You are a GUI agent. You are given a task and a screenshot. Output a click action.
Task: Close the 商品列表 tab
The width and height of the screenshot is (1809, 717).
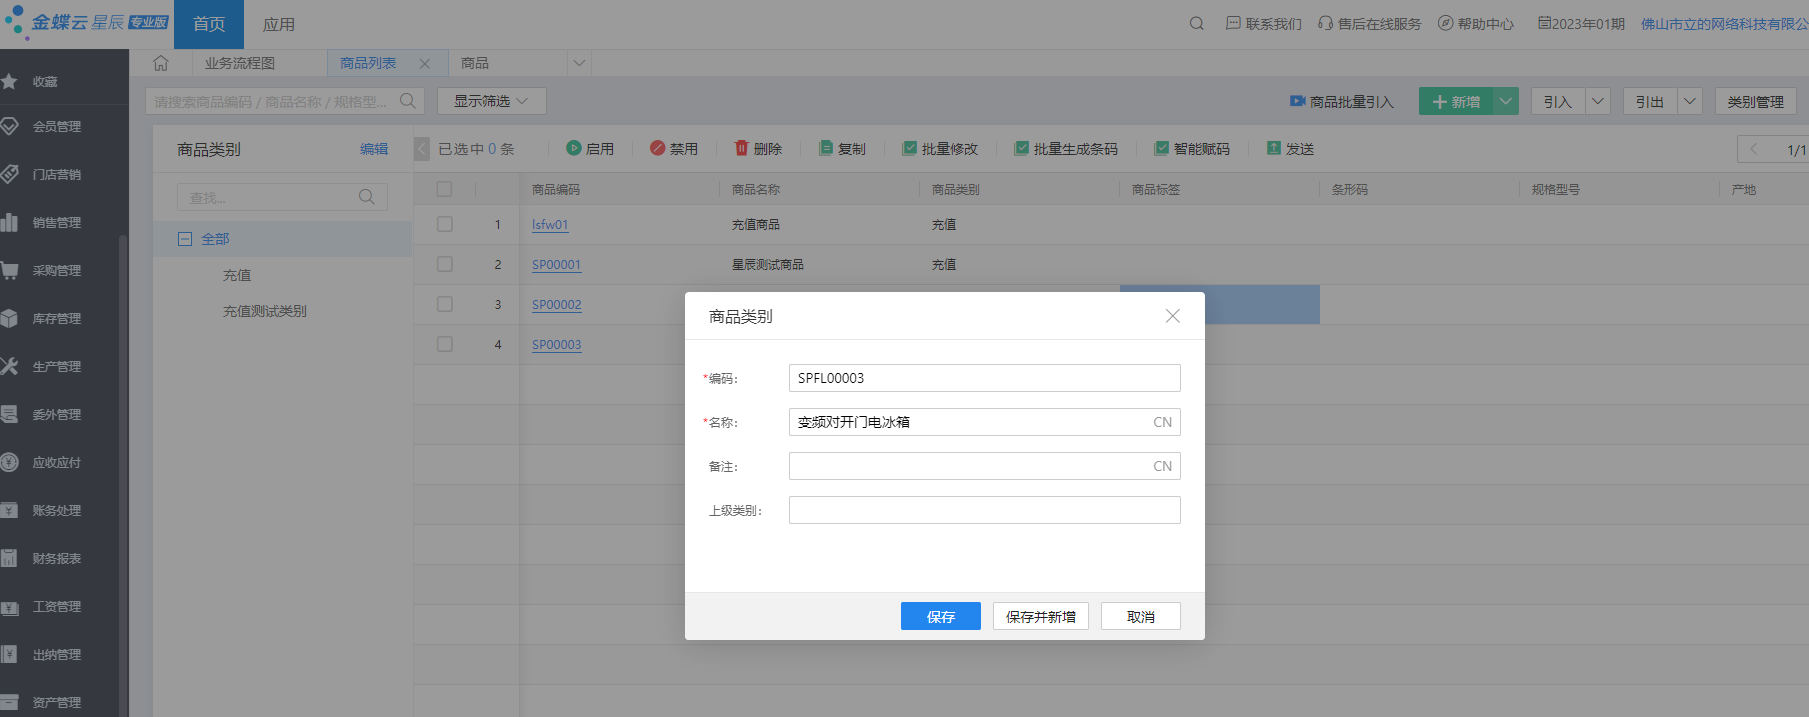pos(425,64)
